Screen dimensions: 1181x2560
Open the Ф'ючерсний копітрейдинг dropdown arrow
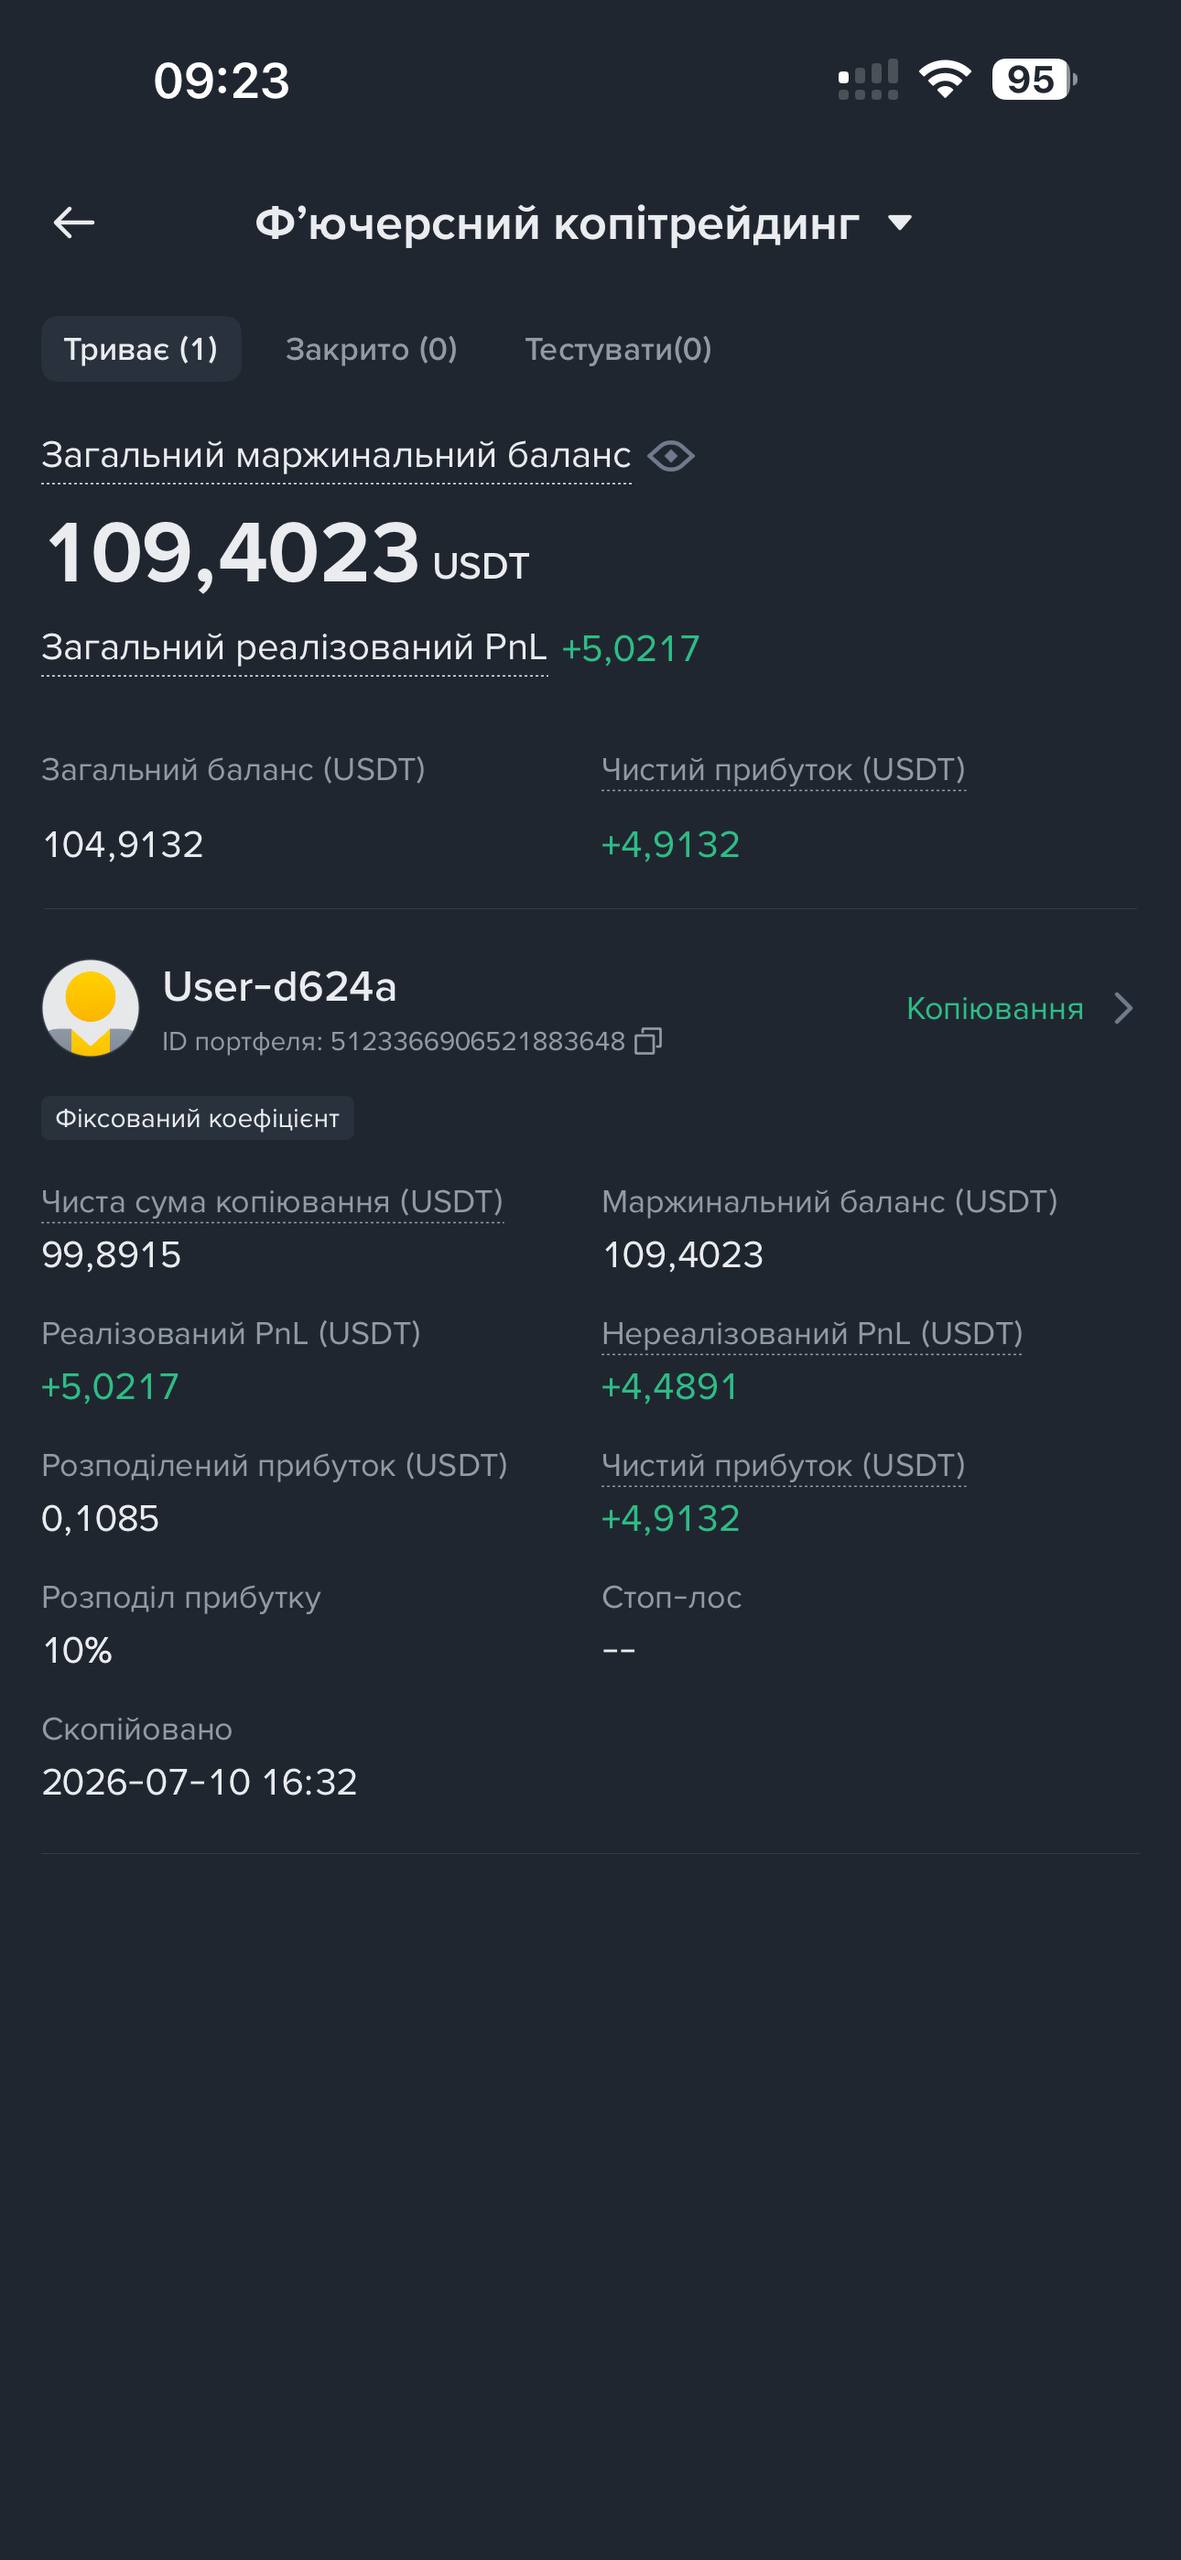[900, 223]
